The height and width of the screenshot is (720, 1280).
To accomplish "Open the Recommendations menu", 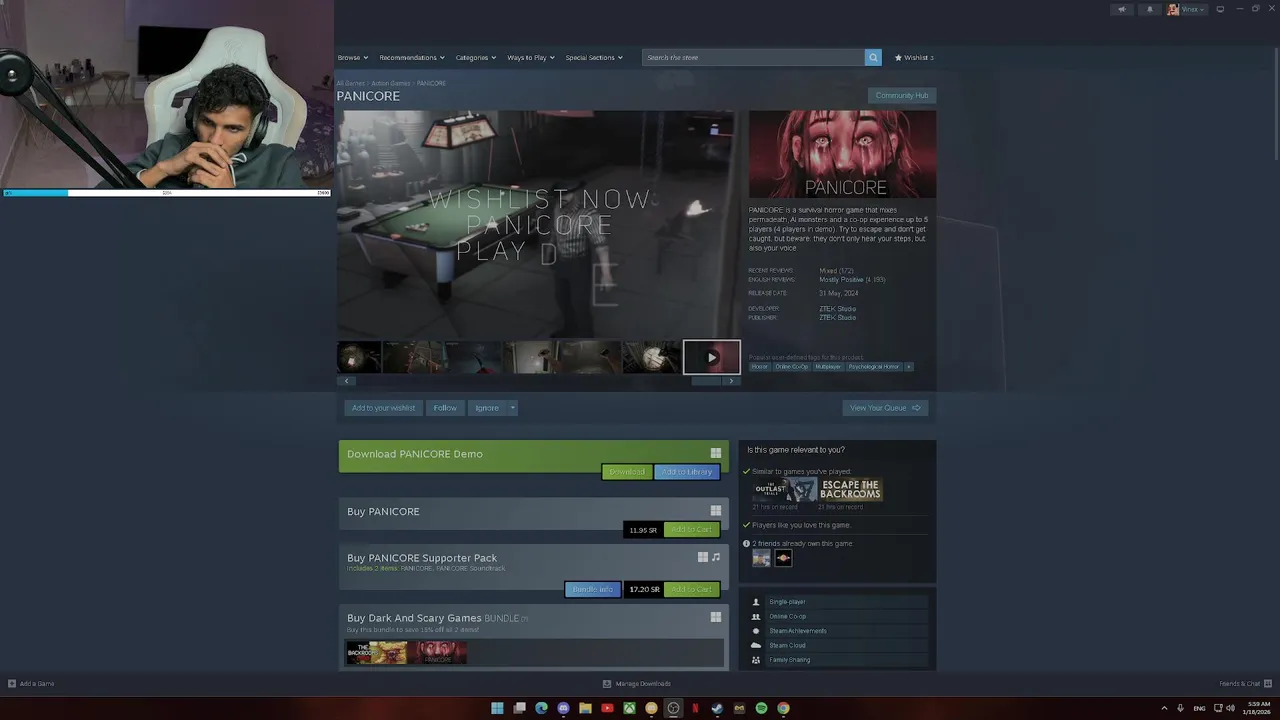I will pos(412,57).
